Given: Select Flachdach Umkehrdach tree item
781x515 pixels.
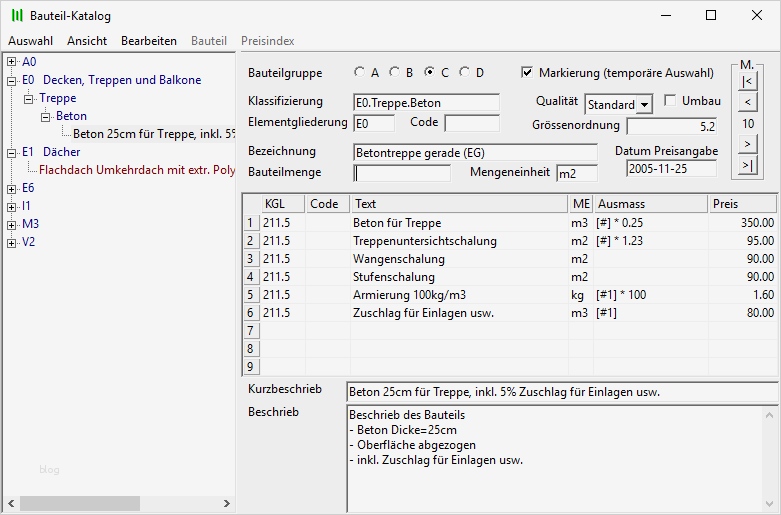Looking at the screenshot, I should [136, 170].
